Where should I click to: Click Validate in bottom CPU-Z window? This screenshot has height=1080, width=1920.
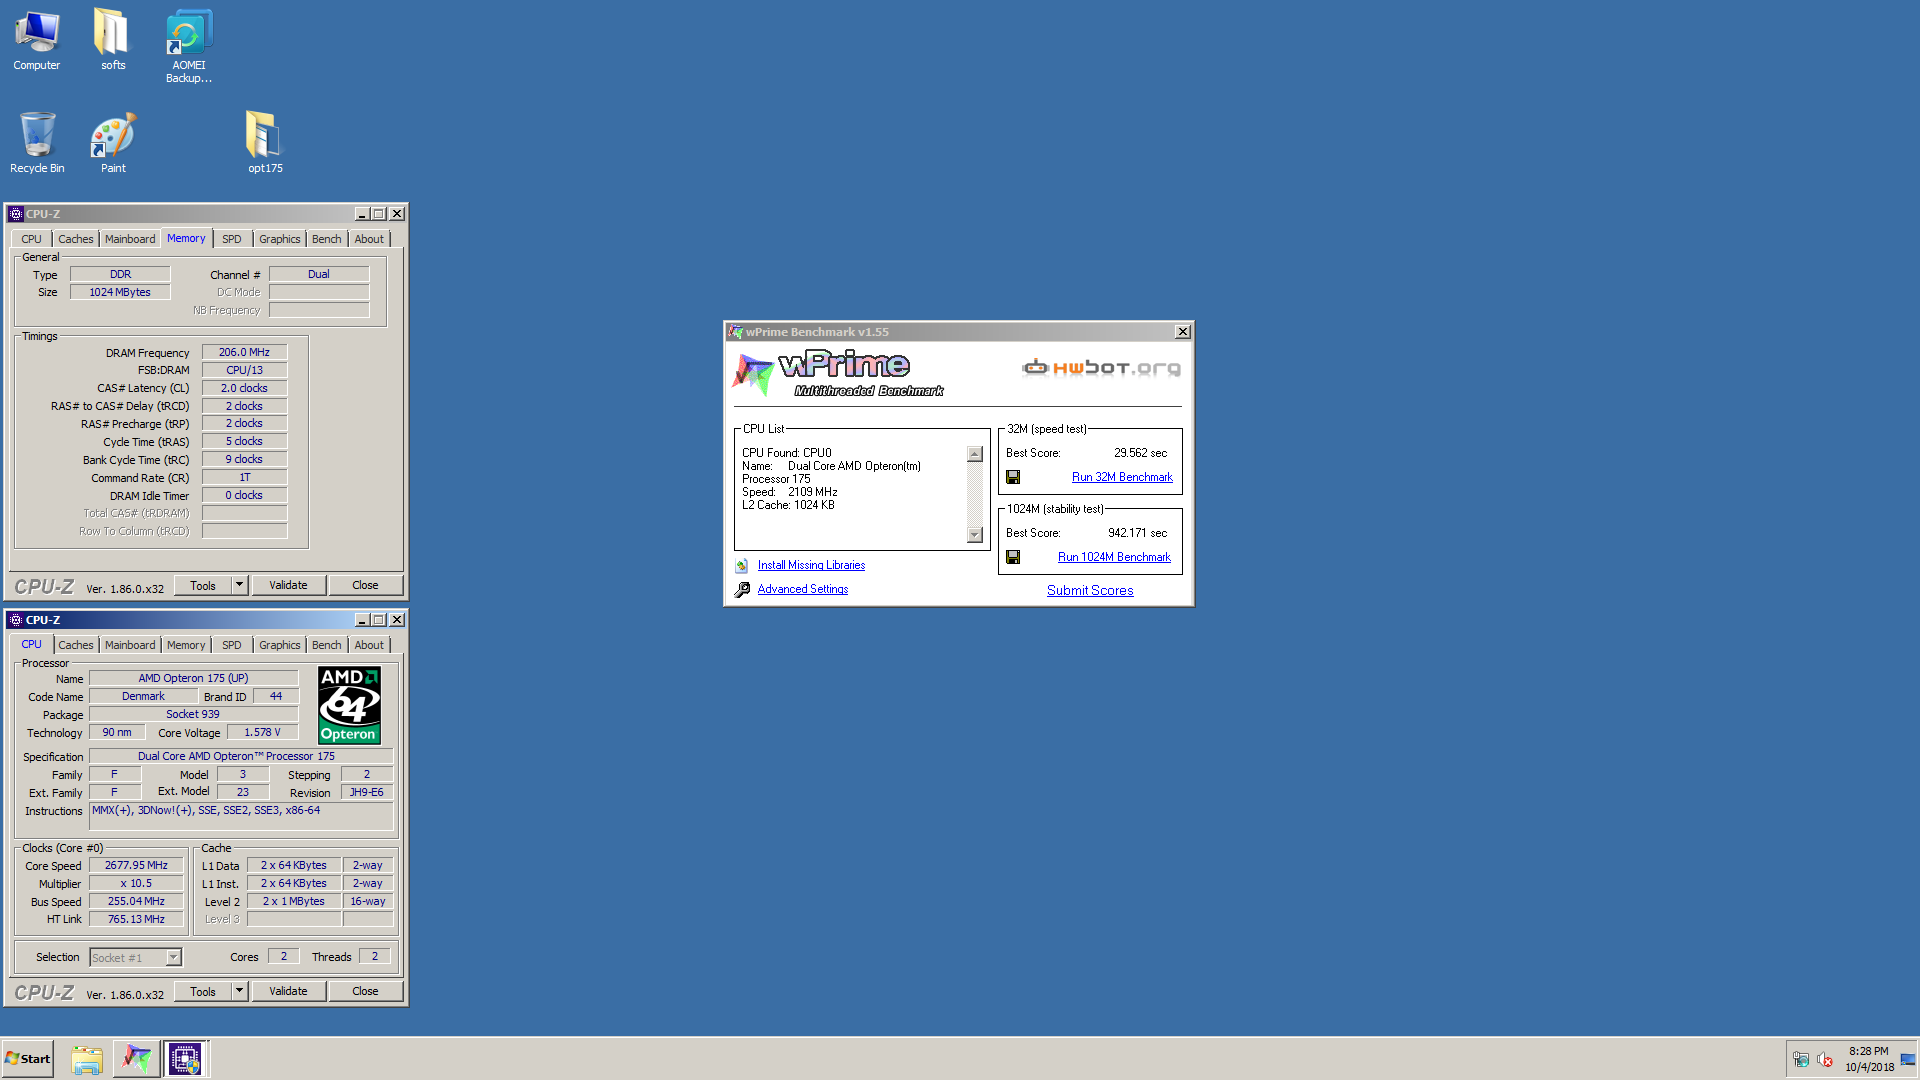point(288,991)
